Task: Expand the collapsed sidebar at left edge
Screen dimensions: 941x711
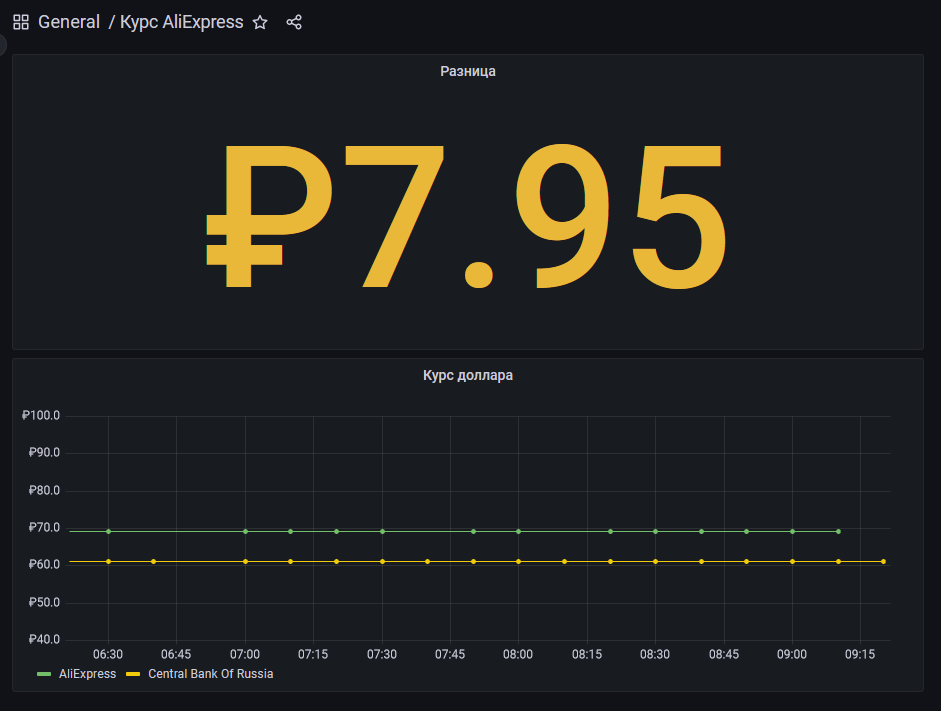Action: point(3,44)
